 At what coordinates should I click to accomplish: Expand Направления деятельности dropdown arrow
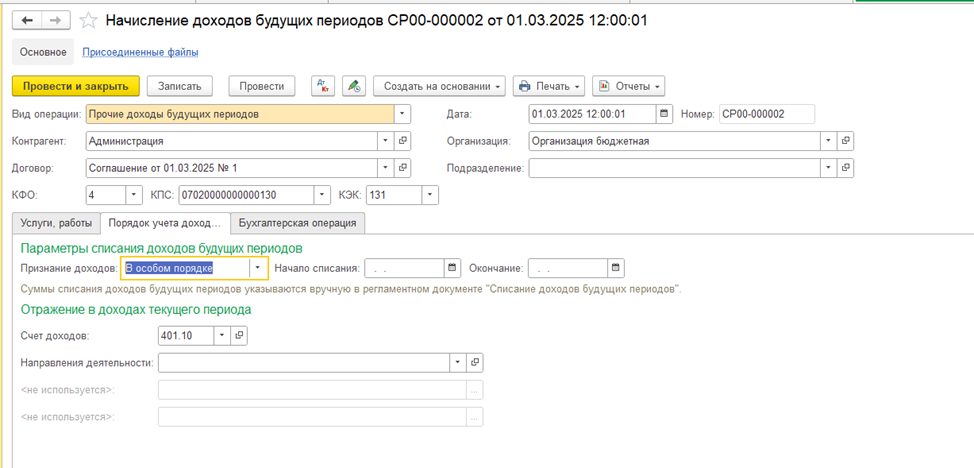pyautogui.click(x=458, y=362)
